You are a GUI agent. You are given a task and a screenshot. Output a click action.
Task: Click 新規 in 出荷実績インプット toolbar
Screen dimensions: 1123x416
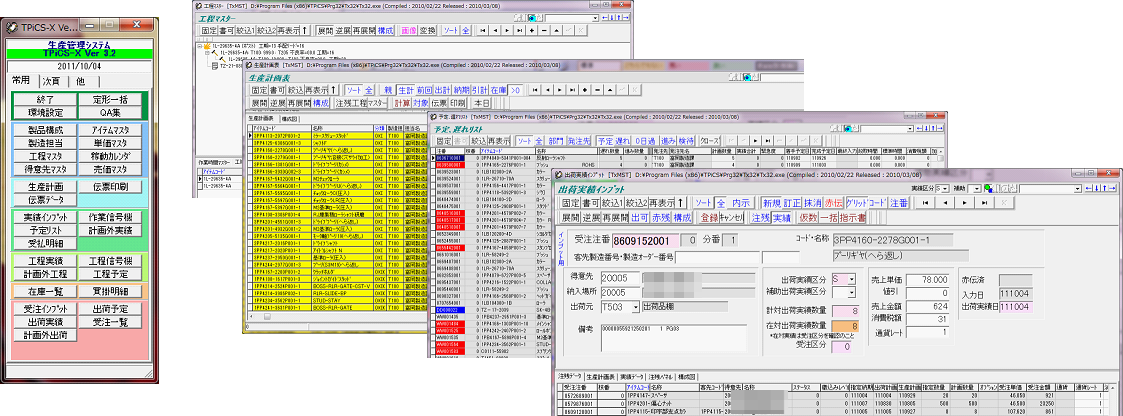[772, 203]
